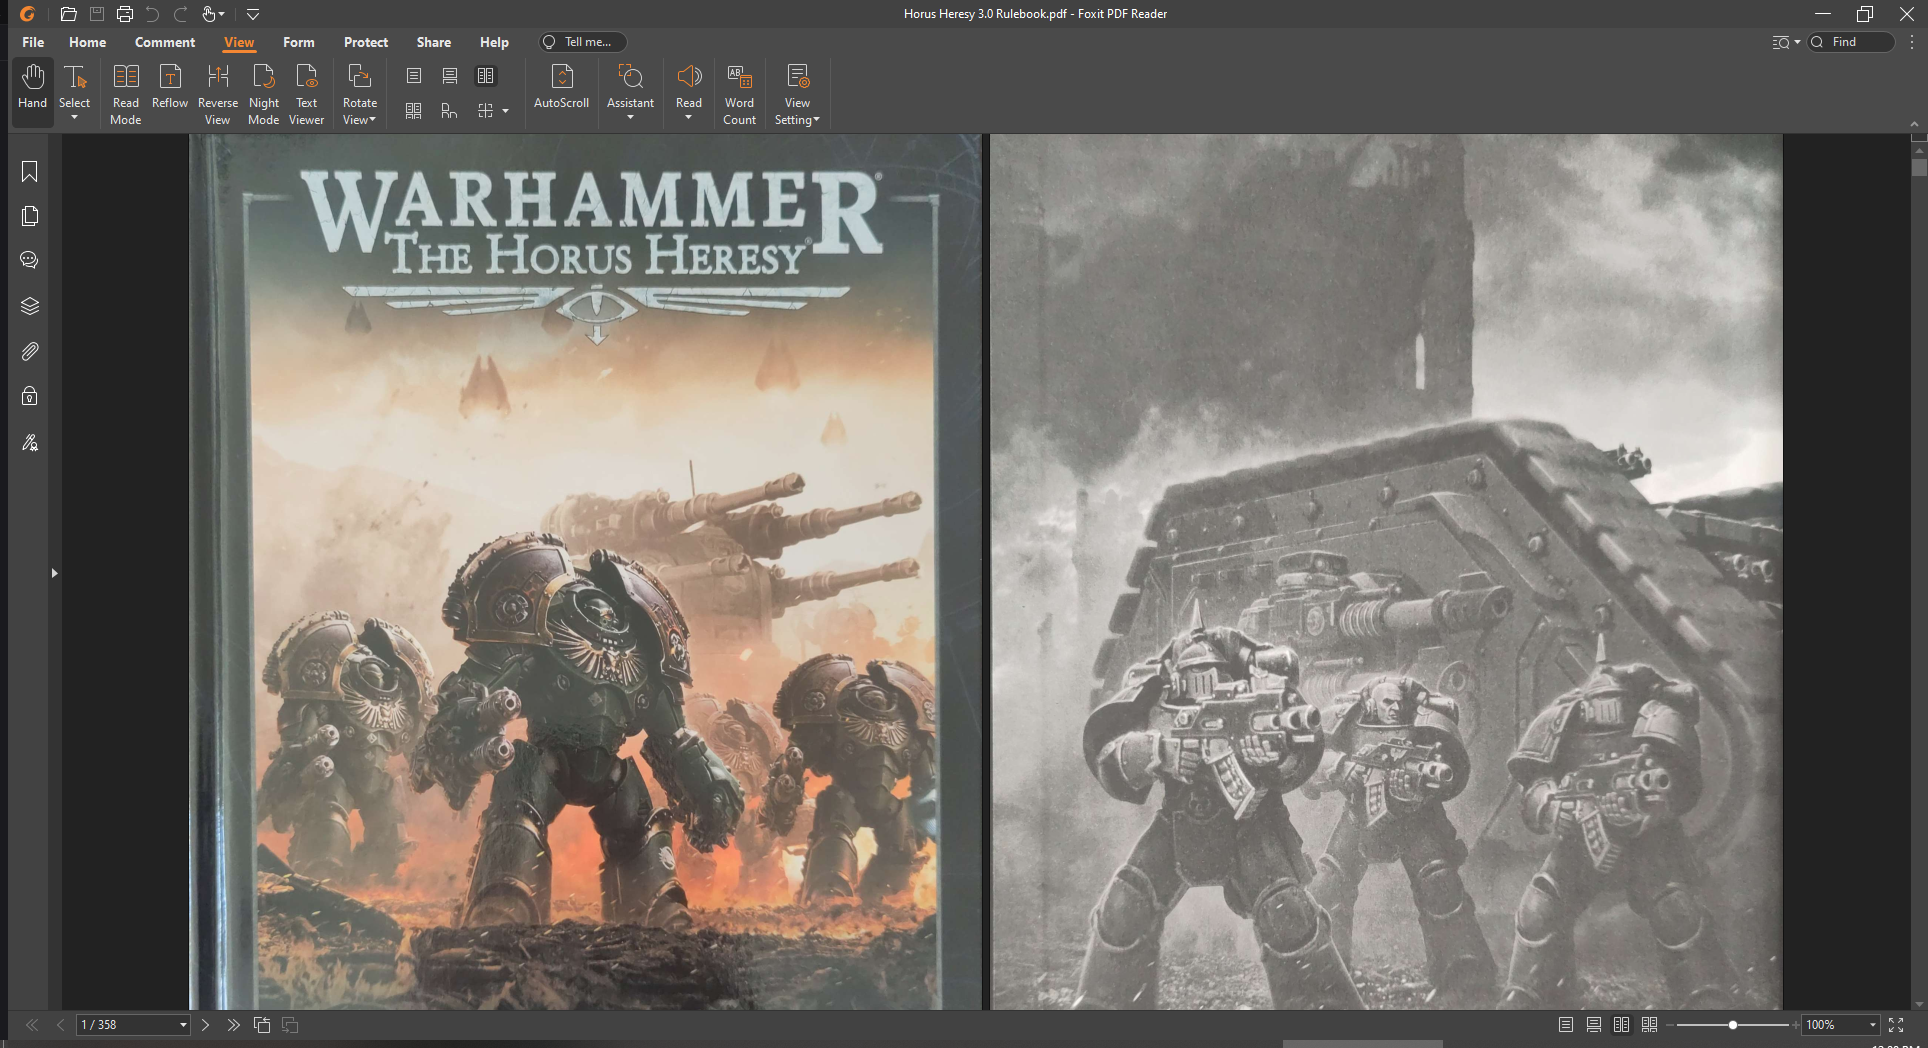The height and width of the screenshot is (1048, 1928).
Task: Click the zoom out minus button
Action: [x=1671, y=1025]
